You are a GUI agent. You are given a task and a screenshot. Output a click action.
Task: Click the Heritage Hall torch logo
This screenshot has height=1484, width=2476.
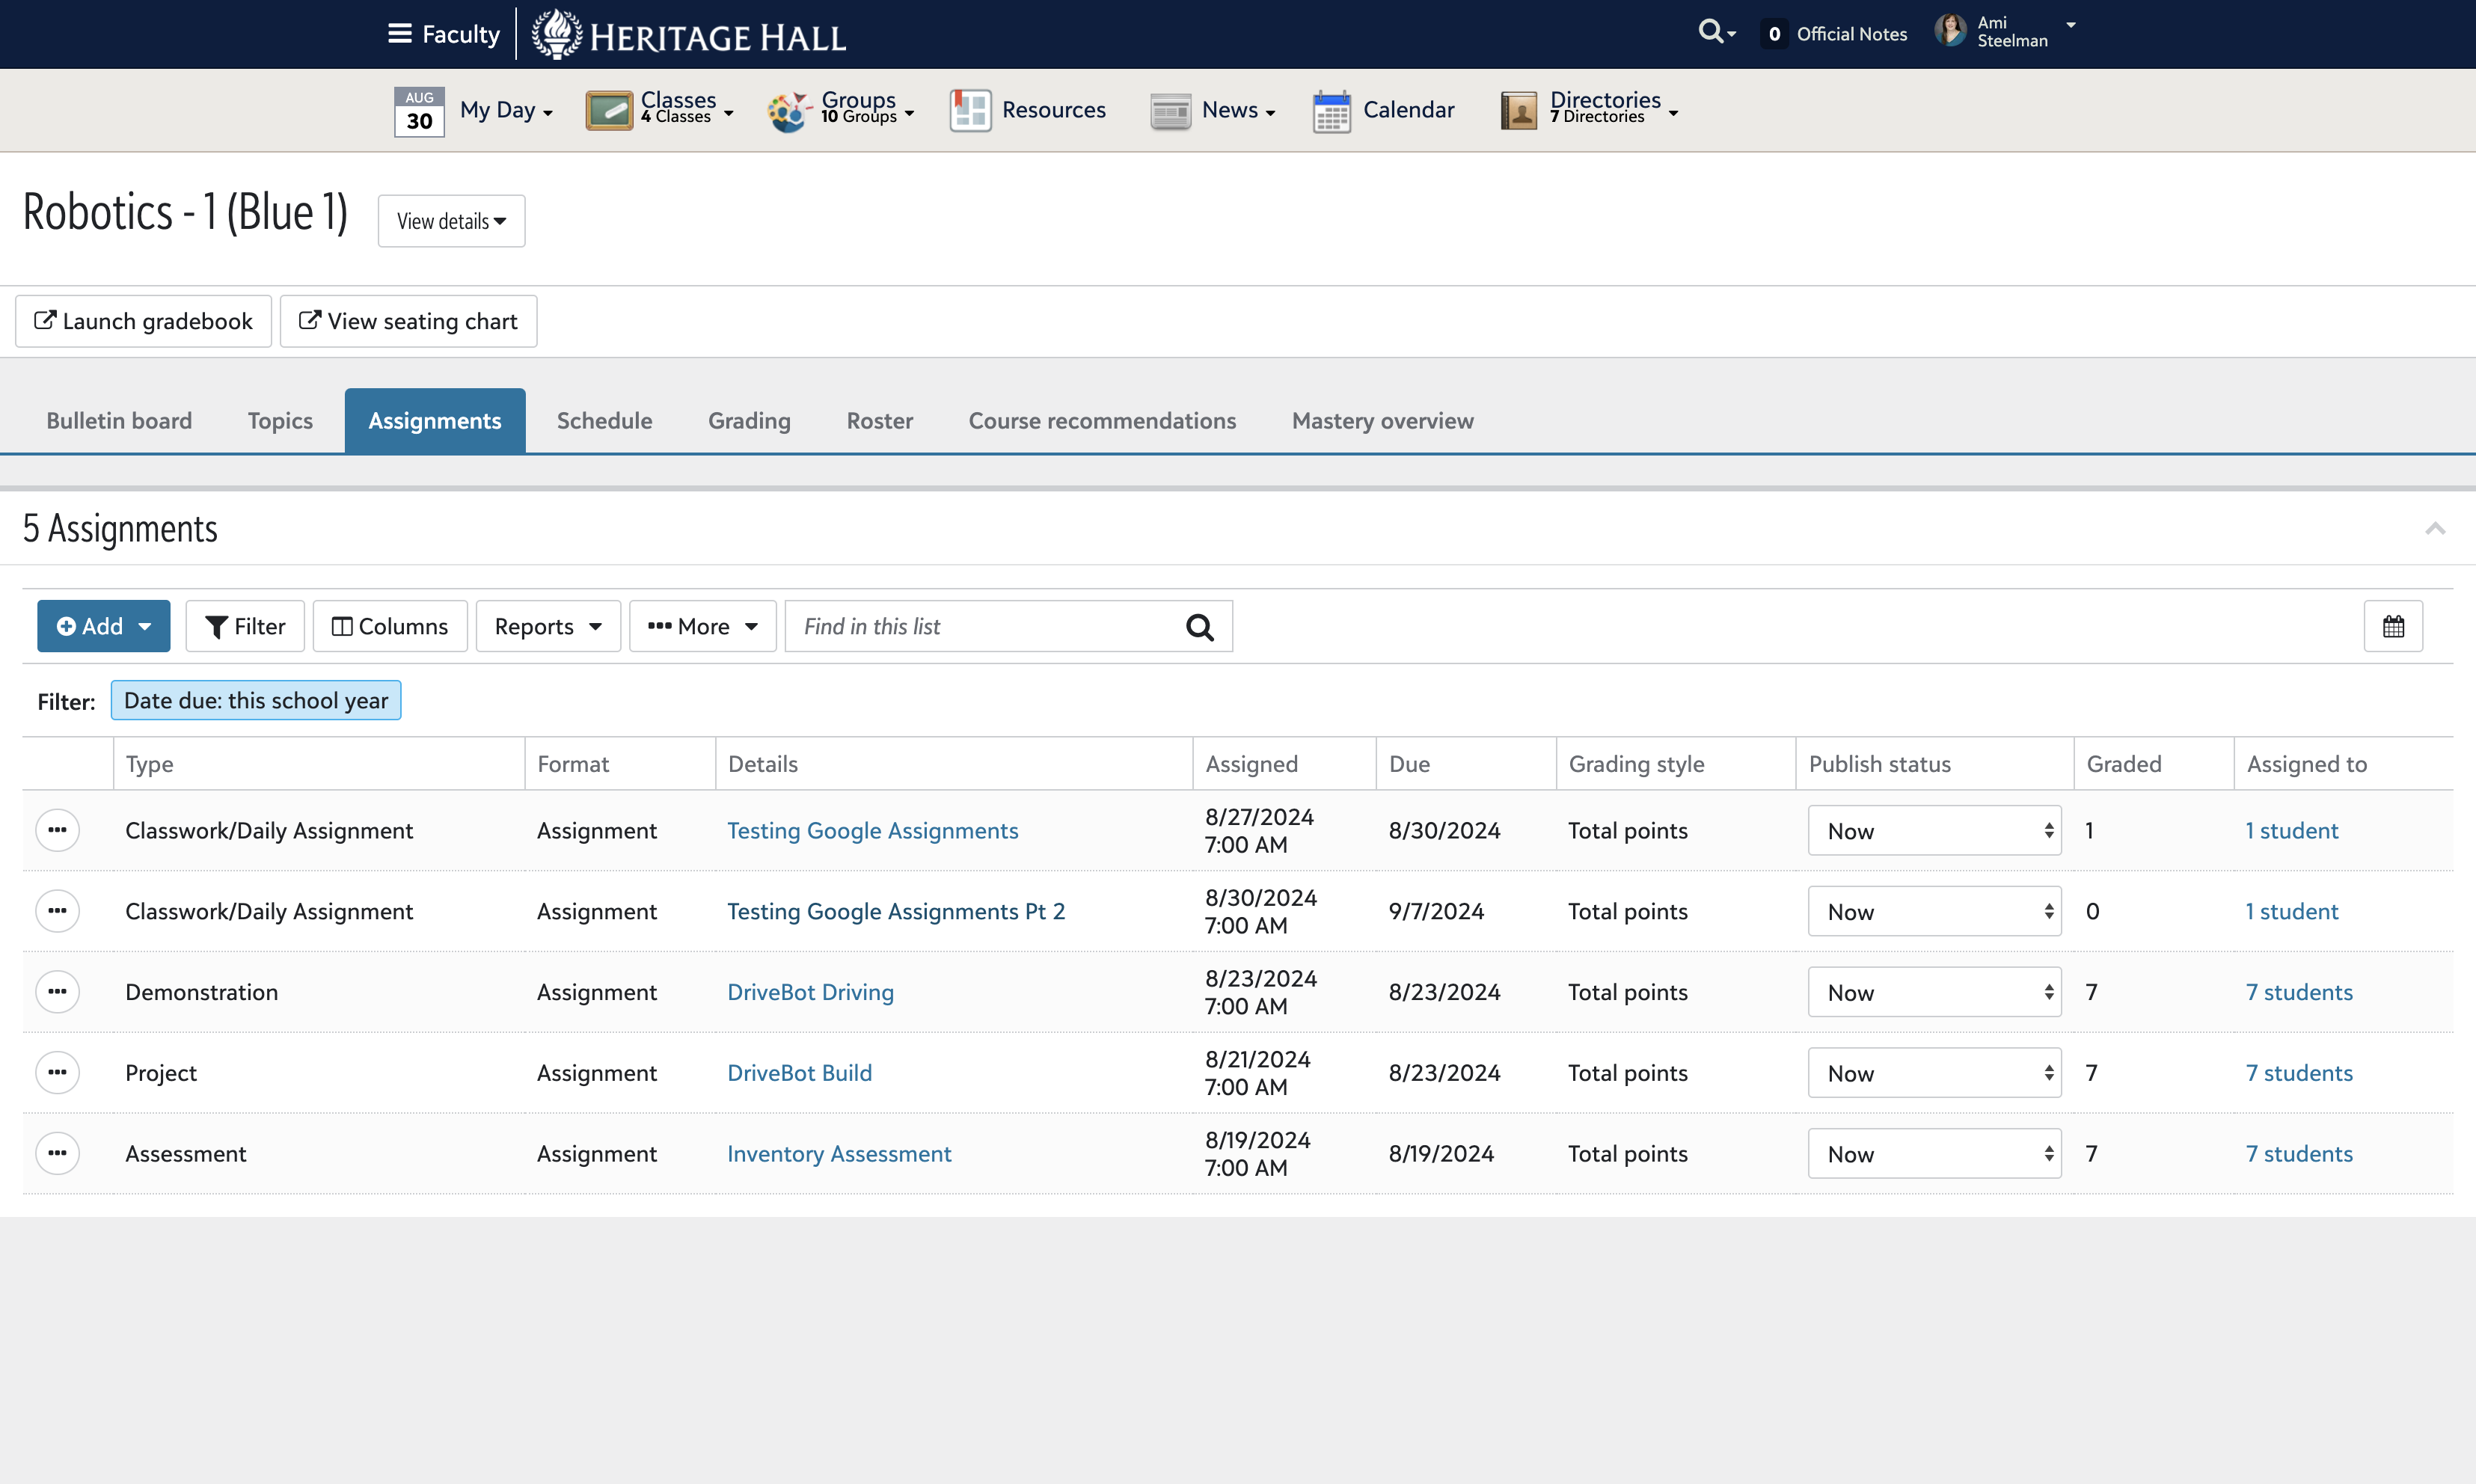[556, 34]
